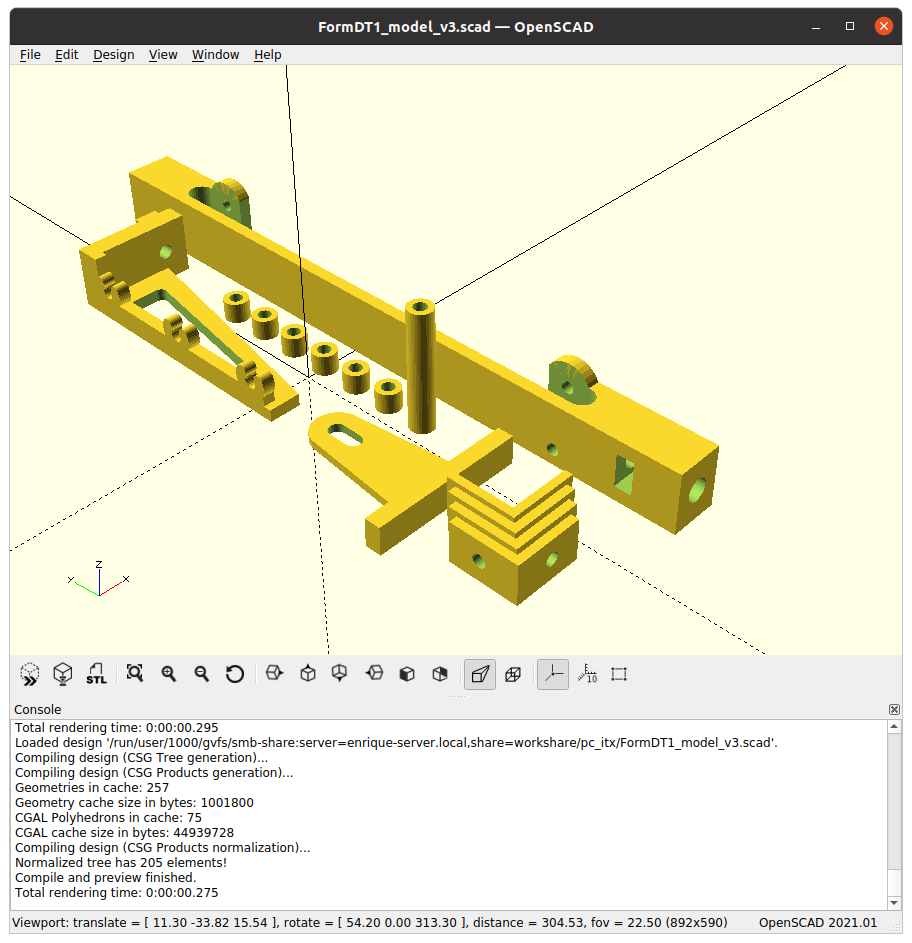Screen dimensions: 912x943
Task: Click the XYZ axis indicator in viewport
Action: click(x=99, y=579)
